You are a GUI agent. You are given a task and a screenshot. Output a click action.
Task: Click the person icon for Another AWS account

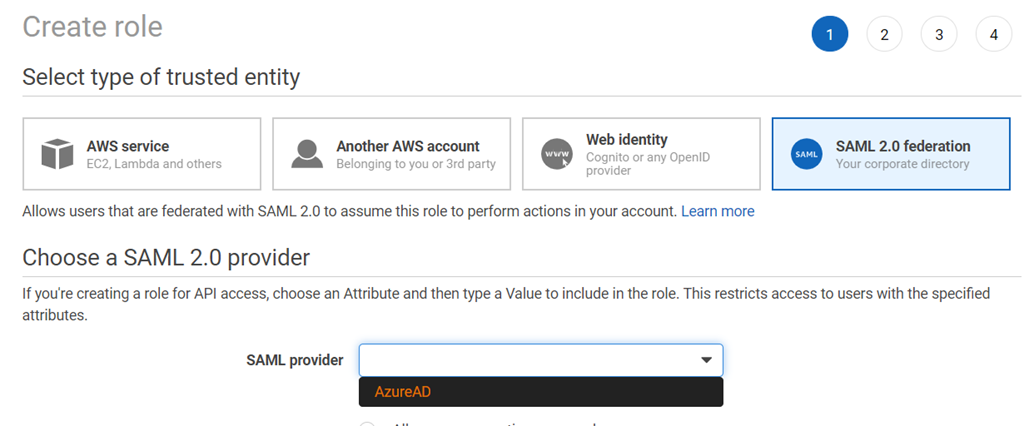tap(307, 154)
